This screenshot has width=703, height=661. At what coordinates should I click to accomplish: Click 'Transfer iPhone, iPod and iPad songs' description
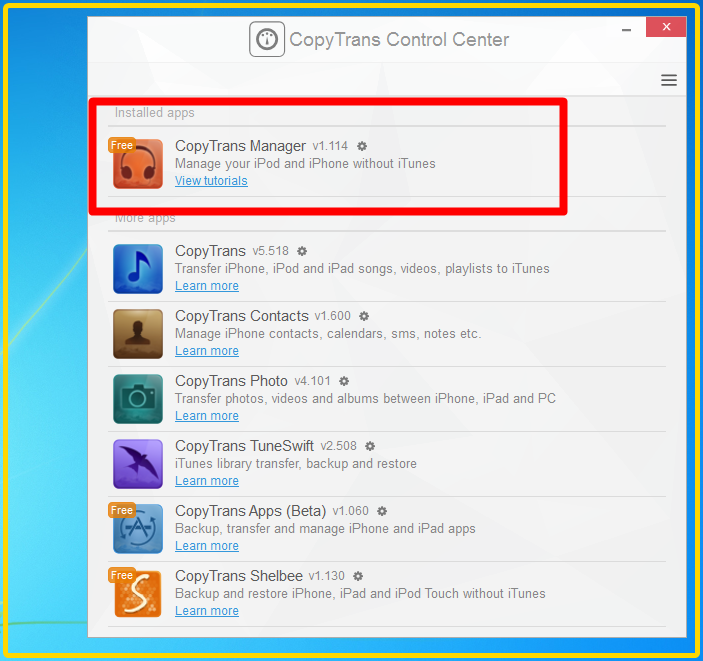[x=362, y=268]
